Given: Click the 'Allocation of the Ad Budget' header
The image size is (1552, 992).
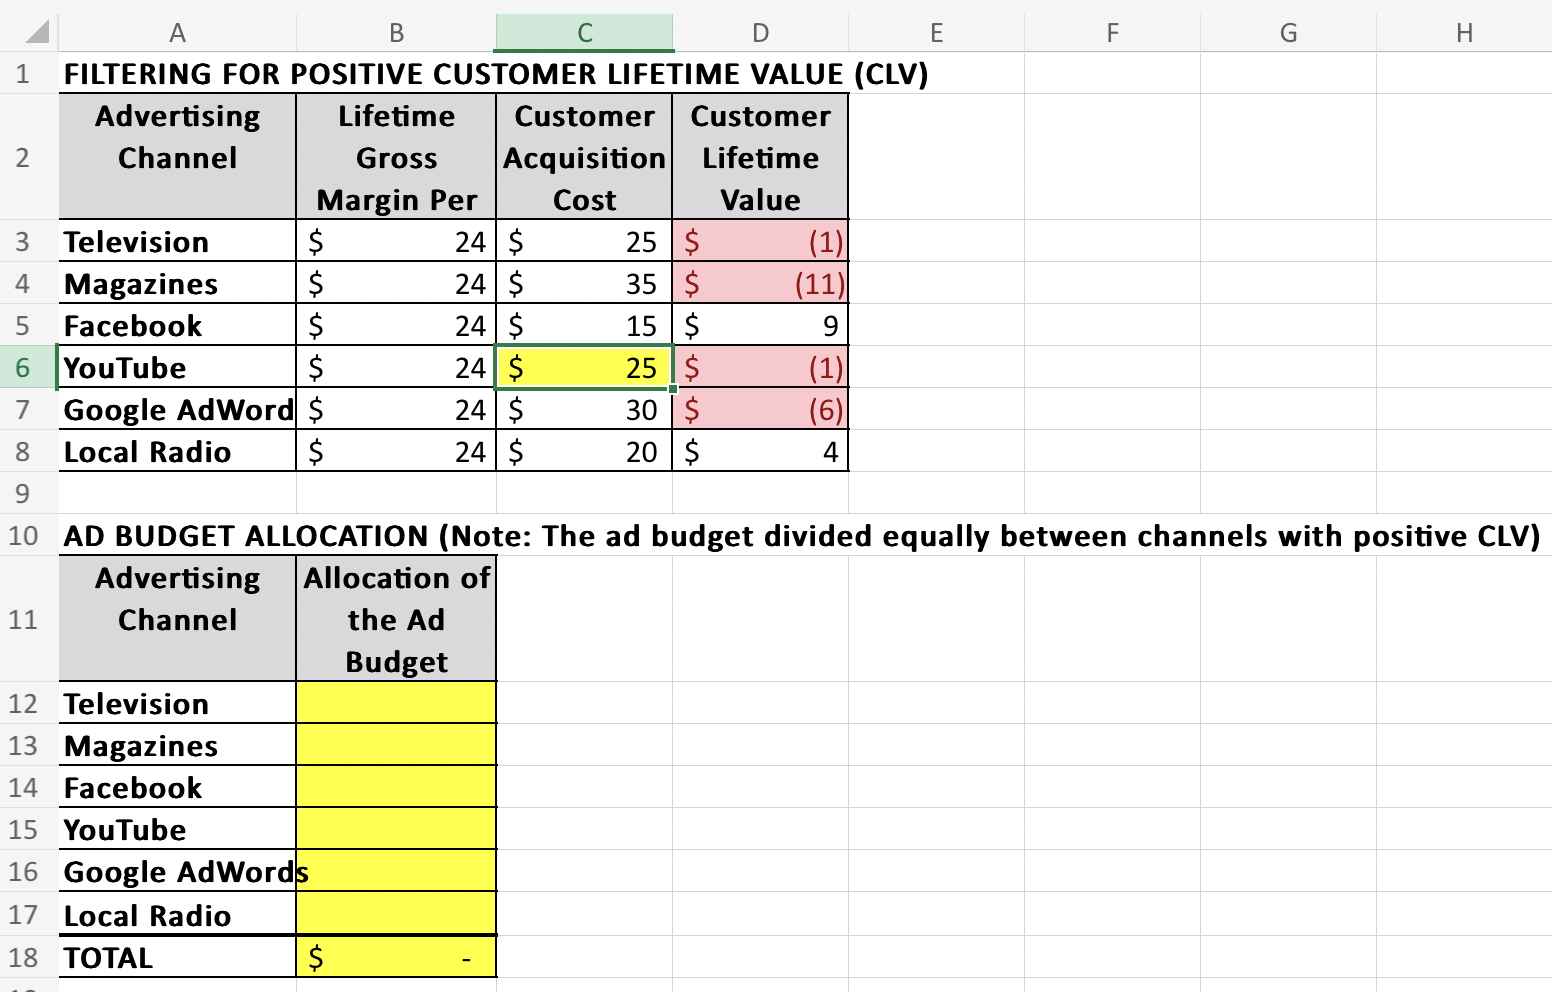Looking at the screenshot, I should 396,619.
